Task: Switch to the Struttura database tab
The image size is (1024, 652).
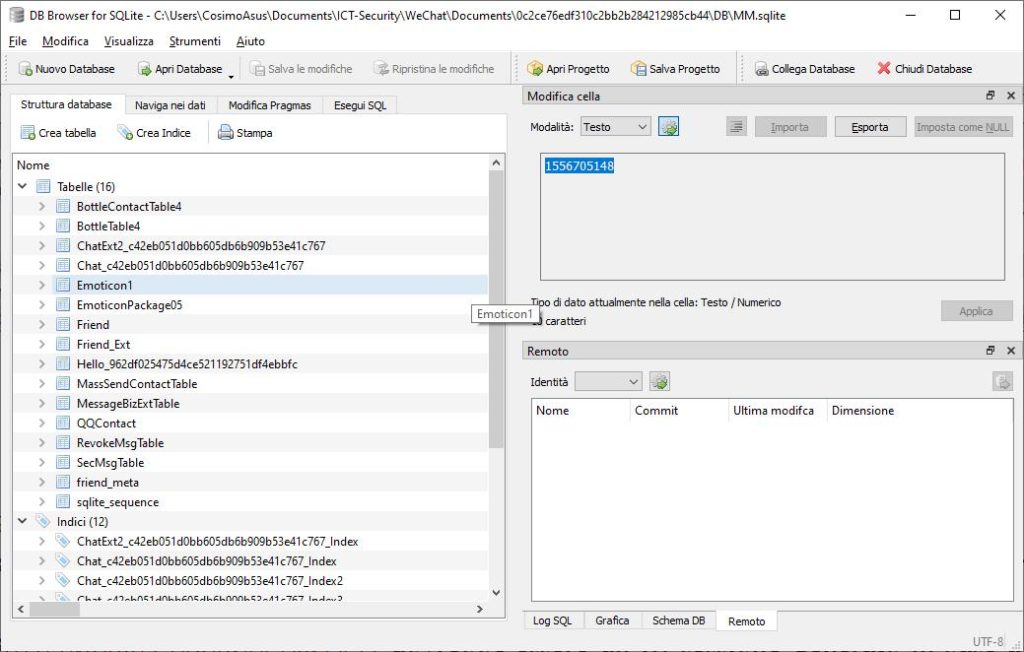Action: tap(66, 105)
